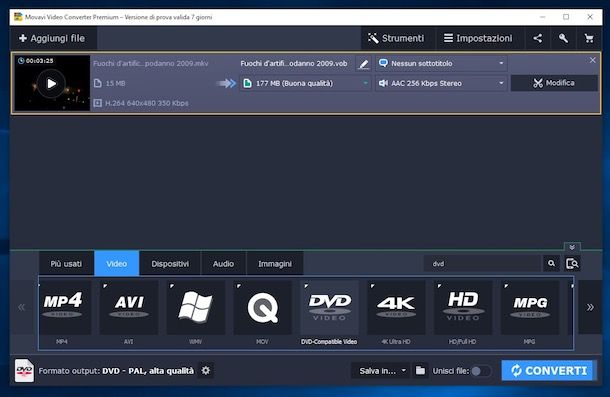Click the DVD output format icon at bottom left
The height and width of the screenshot is (397, 610).
pyautogui.click(x=24, y=371)
